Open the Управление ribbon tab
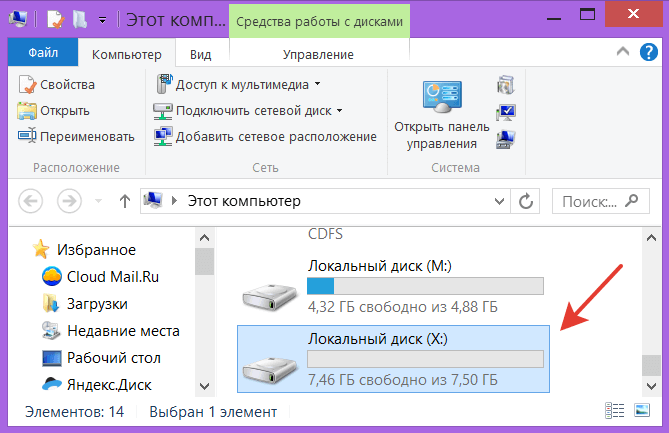This screenshot has height=433, width=669. 318,54
